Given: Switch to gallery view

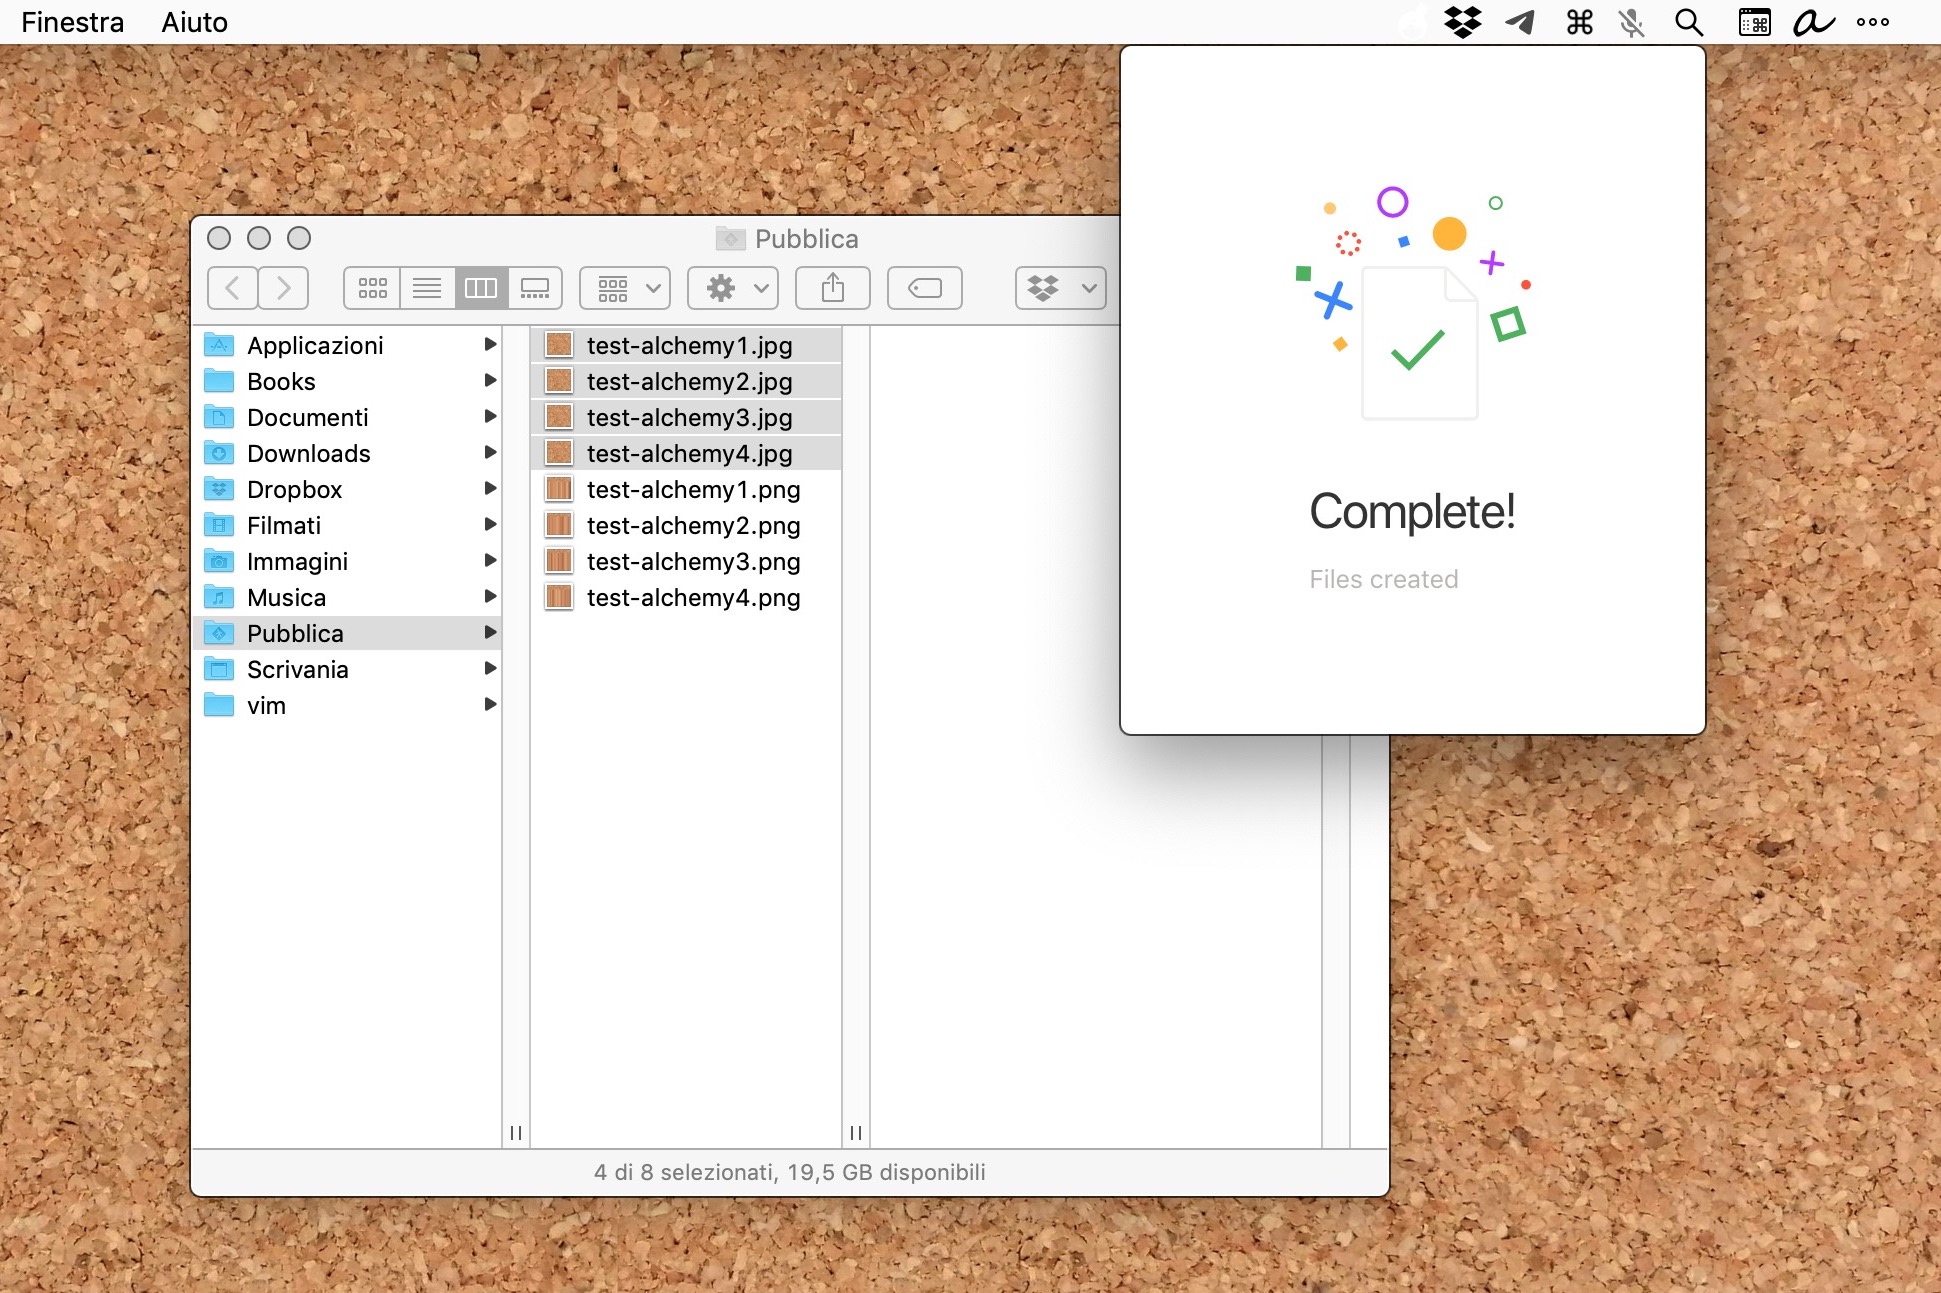Looking at the screenshot, I should (535, 288).
